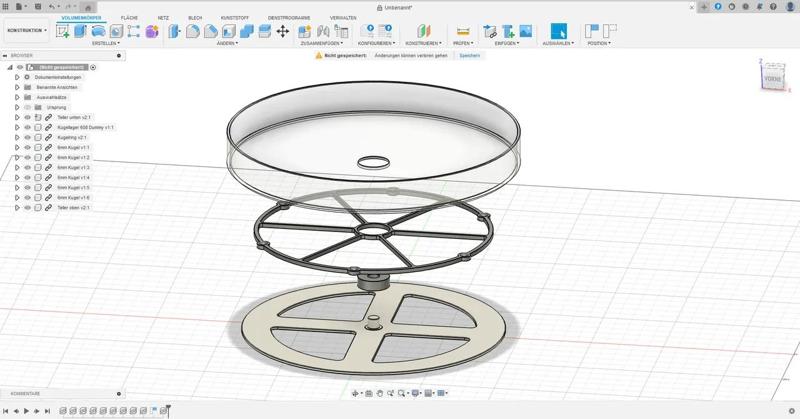Open the data panel grid icon
The width and height of the screenshot is (800, 419).
6,7
